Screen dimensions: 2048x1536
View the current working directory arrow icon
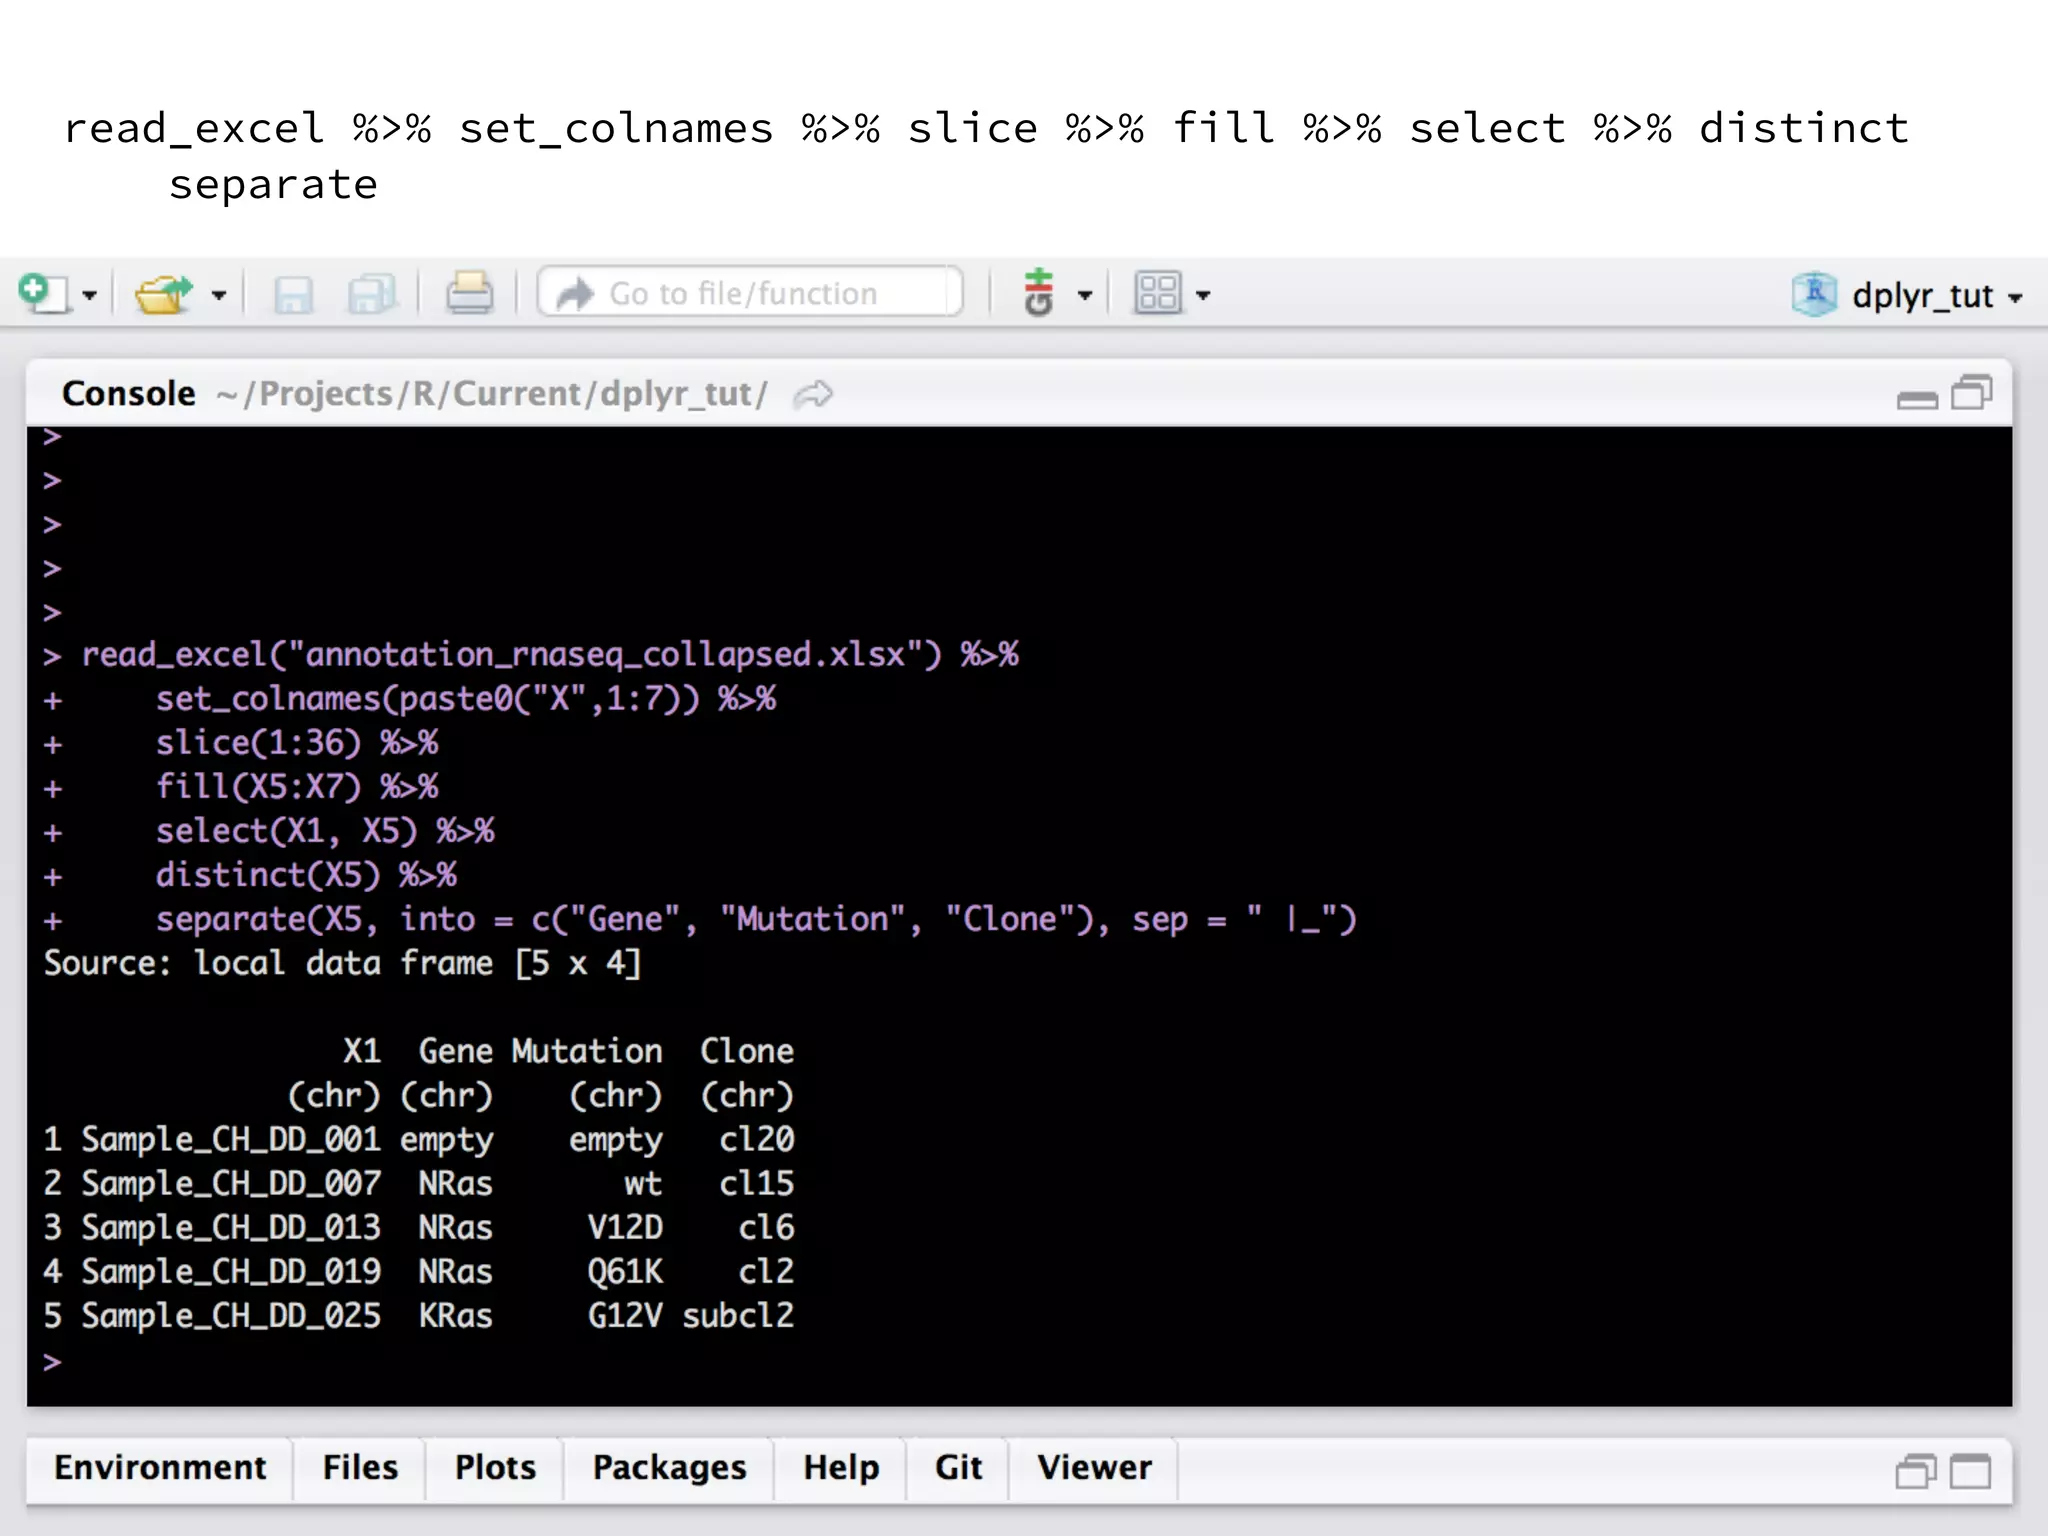(x=813, y=395)
